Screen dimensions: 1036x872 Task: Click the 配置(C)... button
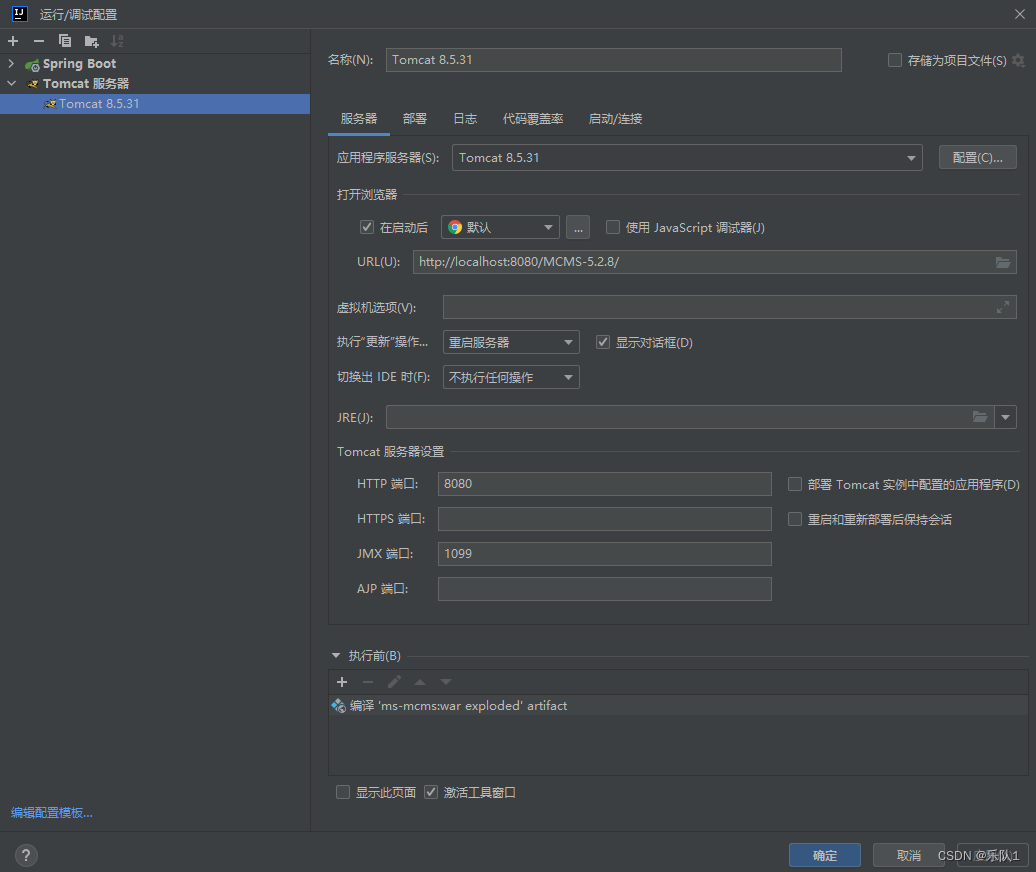[x=977, y=157]
